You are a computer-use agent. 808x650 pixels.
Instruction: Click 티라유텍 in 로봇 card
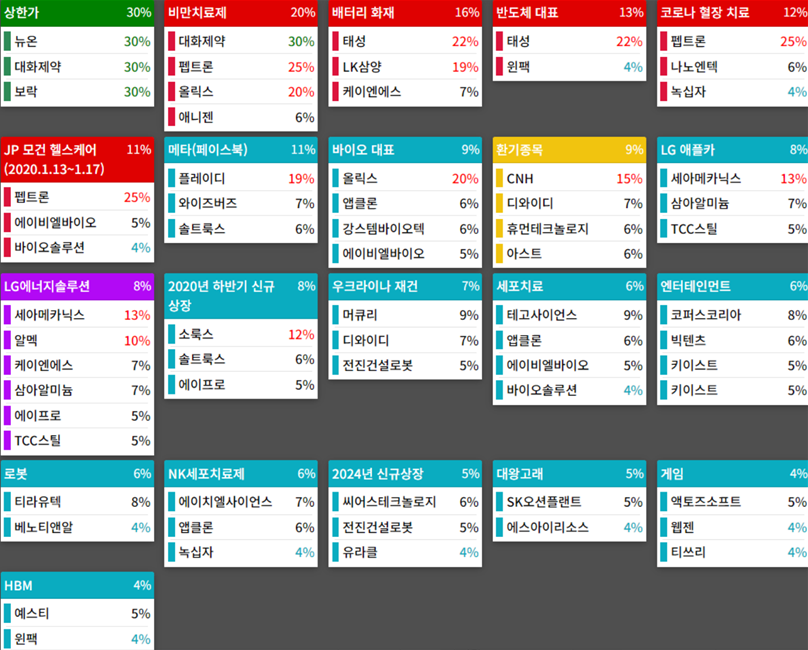coord(77,502)
